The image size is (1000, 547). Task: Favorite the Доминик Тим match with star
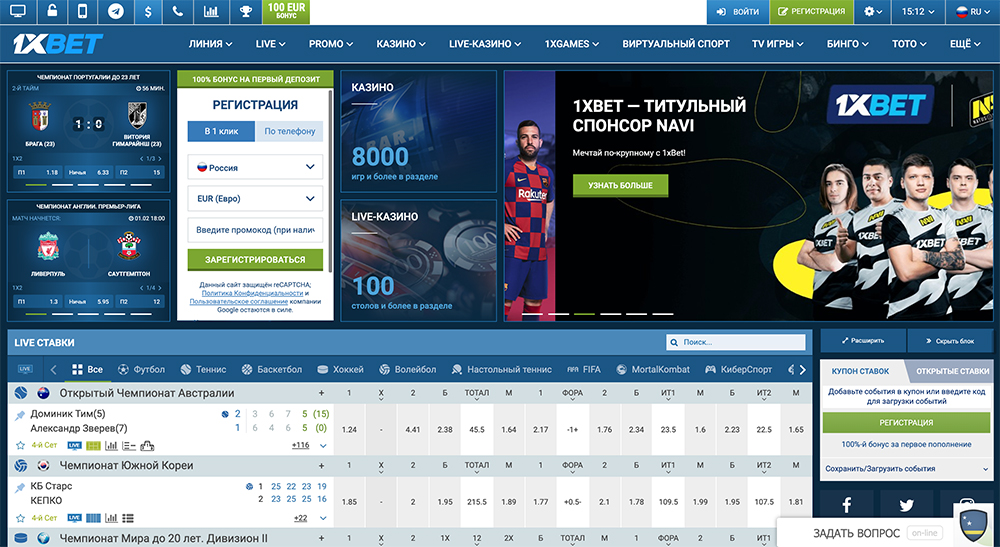[x=20, y=445]
